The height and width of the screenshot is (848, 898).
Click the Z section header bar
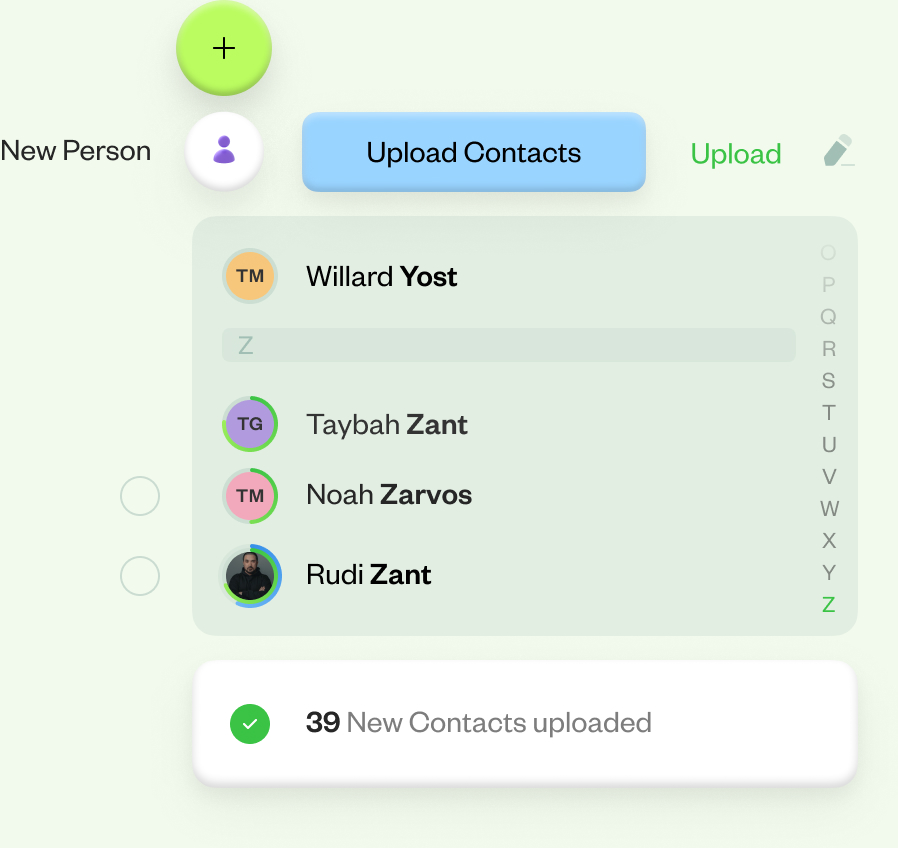tap(508, 346)
